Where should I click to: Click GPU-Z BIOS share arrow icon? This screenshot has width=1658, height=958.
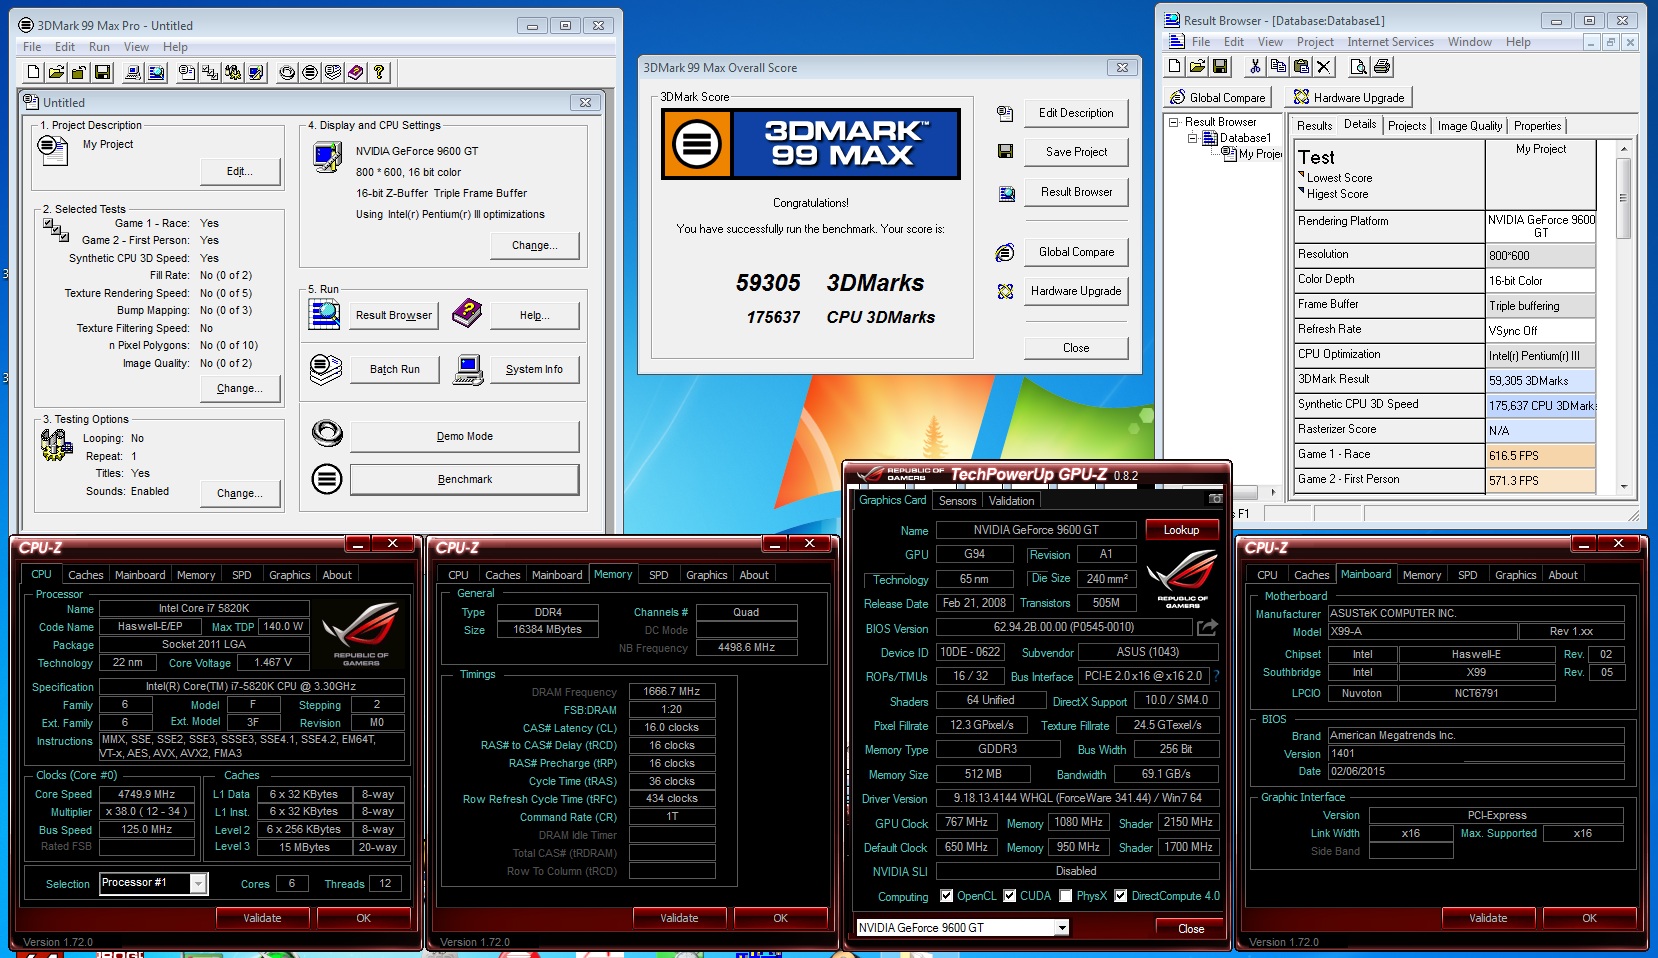[1207, 627]
